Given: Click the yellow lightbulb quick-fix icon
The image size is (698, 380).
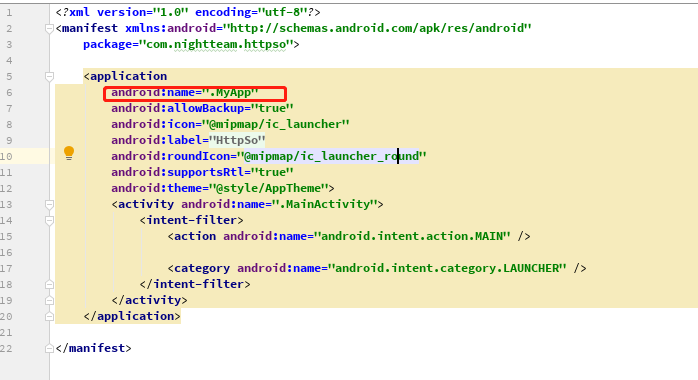Looking at the screenshot, I should 69,153.
